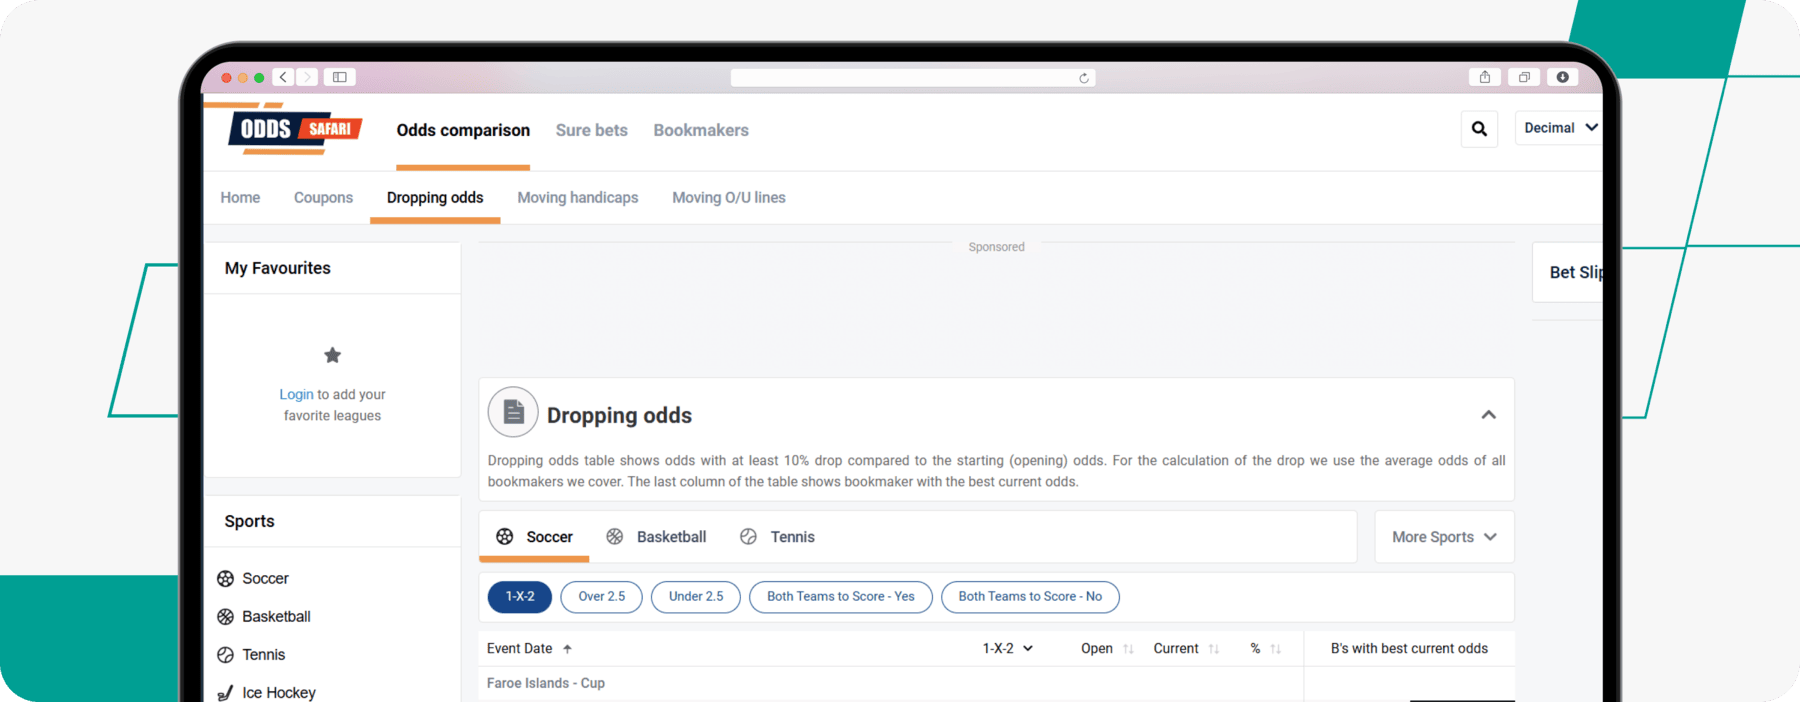Viewport: 1800px width, 702px height.
Task: Click the browser tabs overview icon
Action: point(1524,77)
